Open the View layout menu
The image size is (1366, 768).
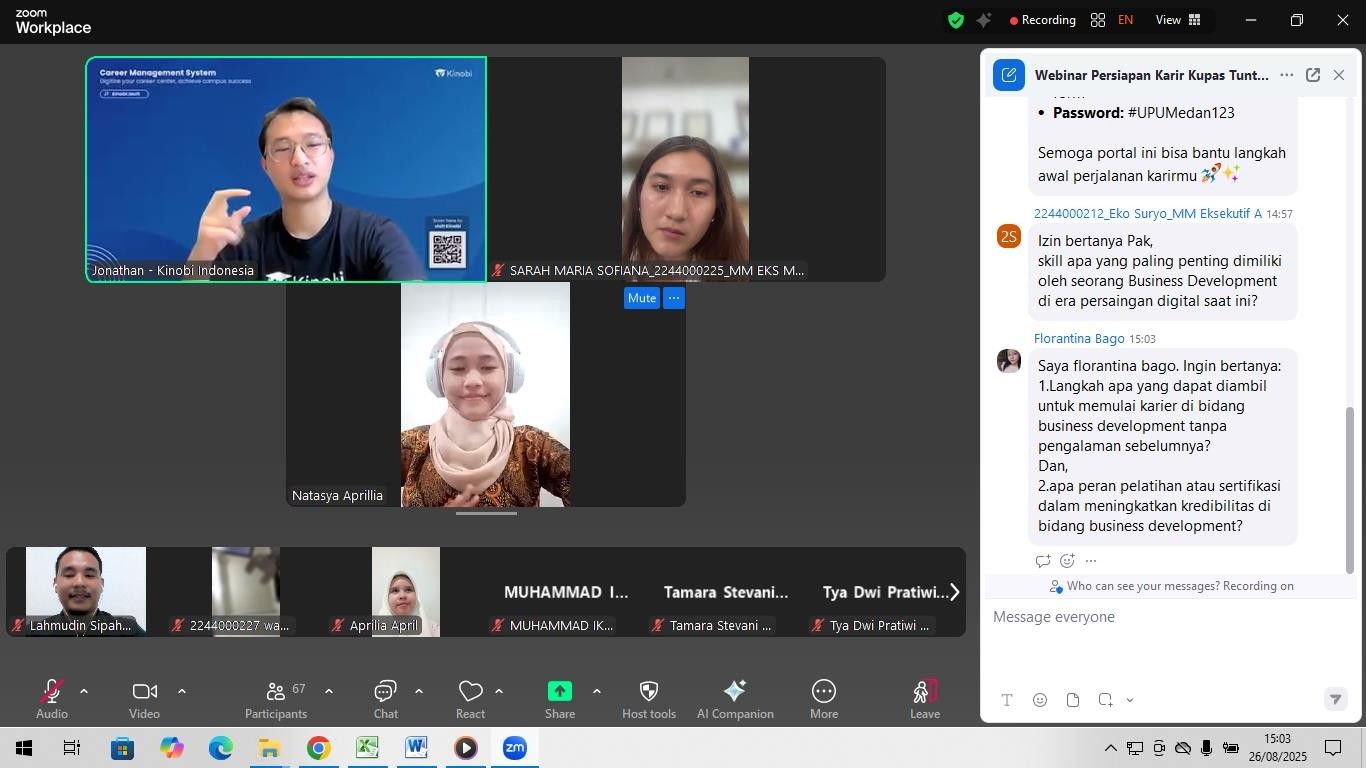click(1178, 20)
